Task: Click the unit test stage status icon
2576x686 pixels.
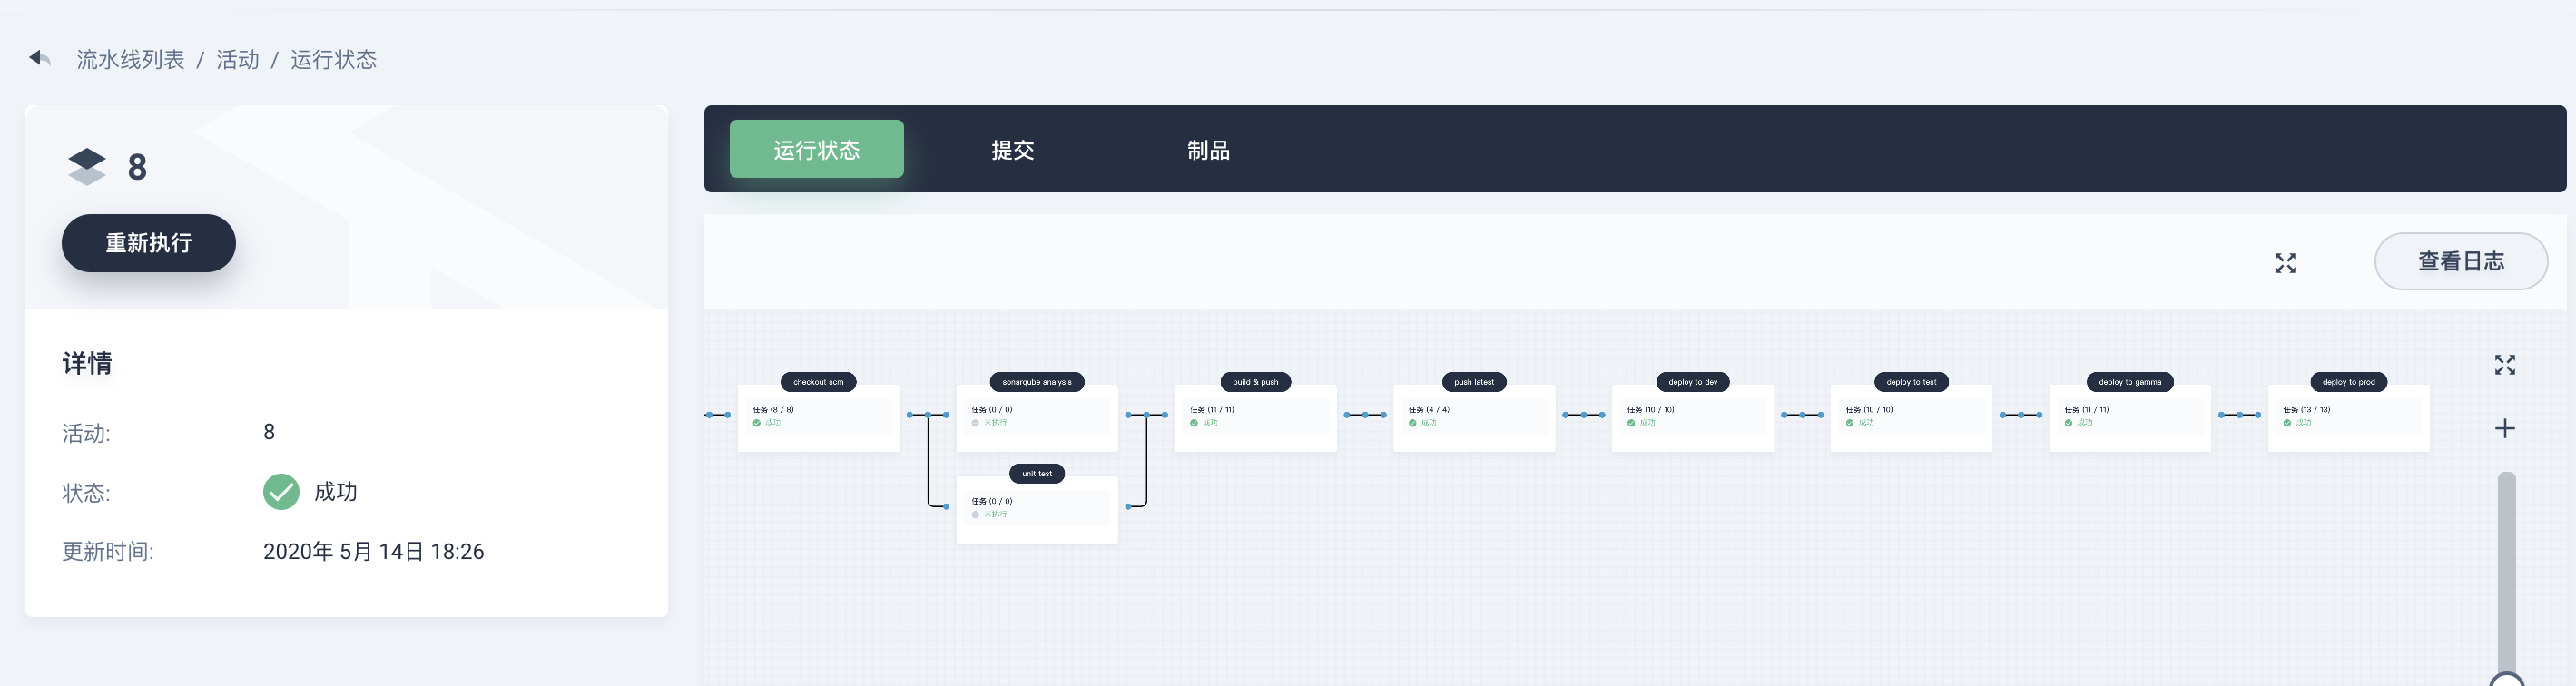Action: 975,515
